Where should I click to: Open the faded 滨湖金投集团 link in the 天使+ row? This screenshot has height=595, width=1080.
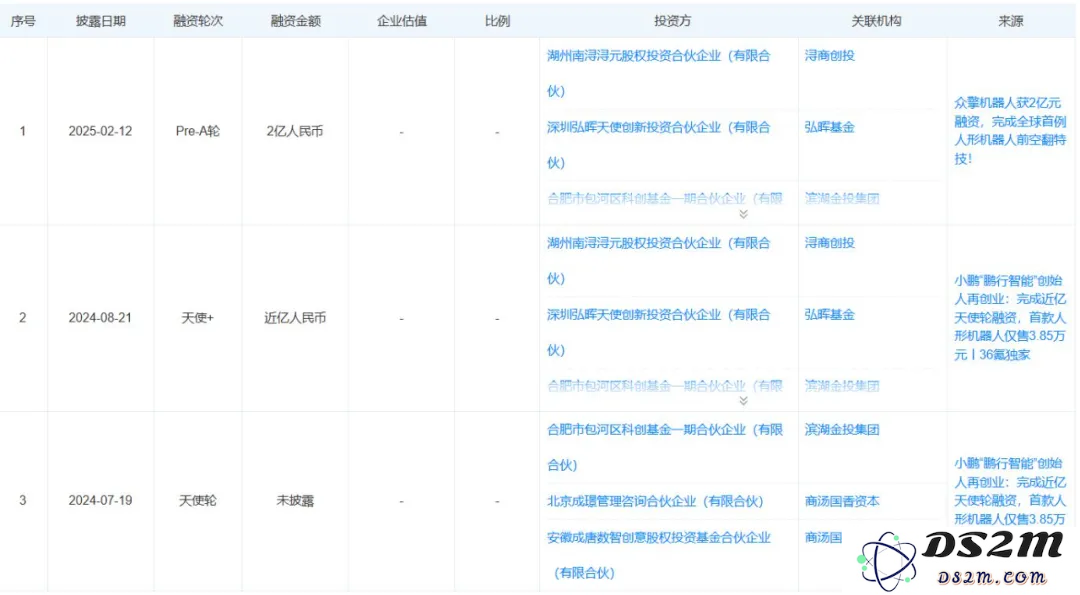click(842, 386)
